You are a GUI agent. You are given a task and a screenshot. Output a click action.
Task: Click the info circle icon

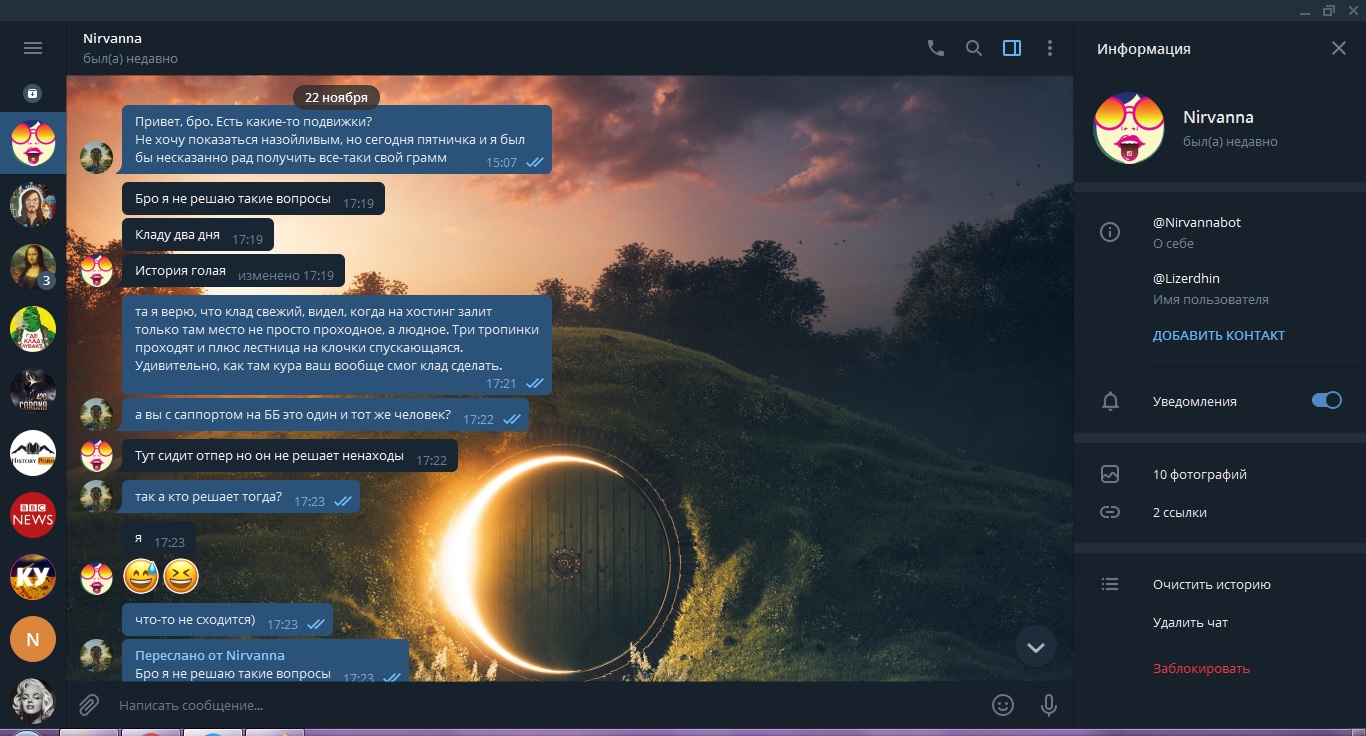tap(1110, 232)
